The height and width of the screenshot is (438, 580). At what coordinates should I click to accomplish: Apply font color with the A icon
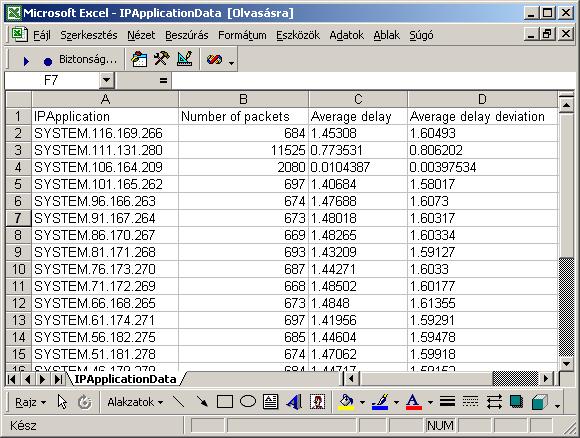pos(414,402)
